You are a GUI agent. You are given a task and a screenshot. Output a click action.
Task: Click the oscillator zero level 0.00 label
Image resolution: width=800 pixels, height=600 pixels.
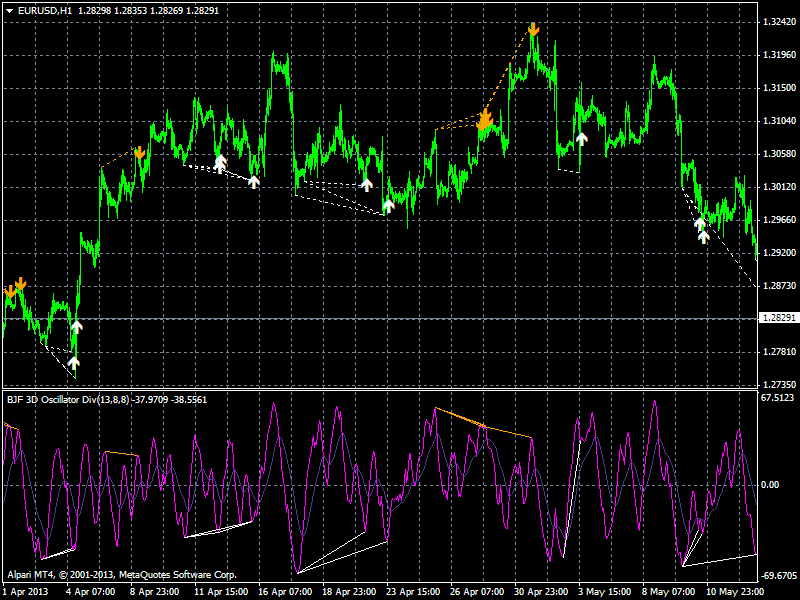point(770,485)
